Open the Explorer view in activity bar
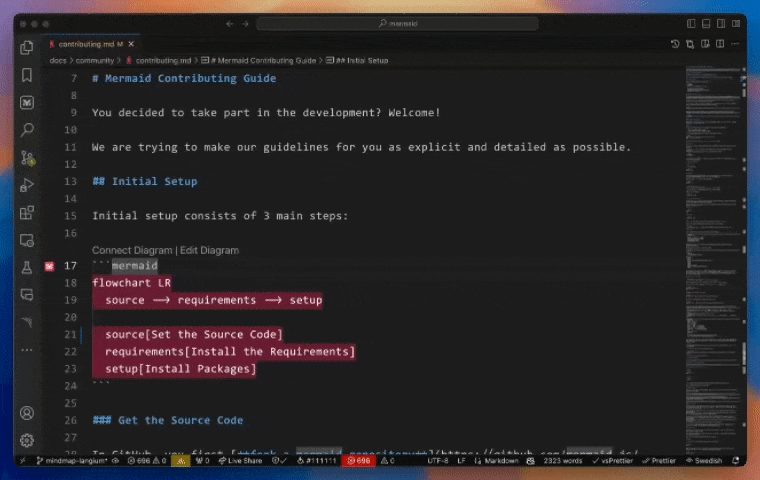 click(27, 47)
